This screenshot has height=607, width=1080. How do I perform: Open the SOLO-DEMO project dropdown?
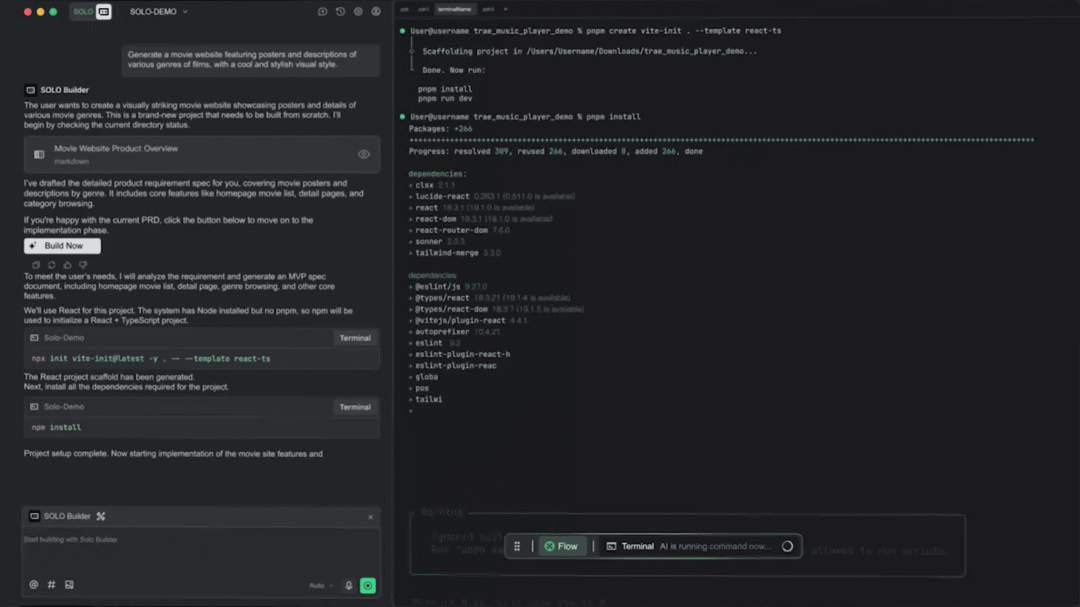[x=158, y=12]
